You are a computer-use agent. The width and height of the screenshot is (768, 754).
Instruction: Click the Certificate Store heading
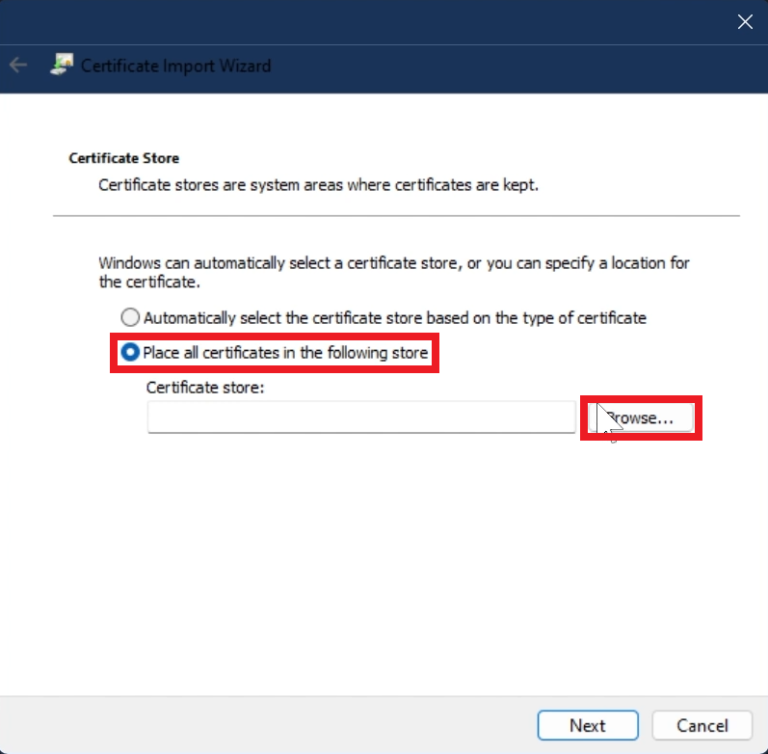point(124,158)
